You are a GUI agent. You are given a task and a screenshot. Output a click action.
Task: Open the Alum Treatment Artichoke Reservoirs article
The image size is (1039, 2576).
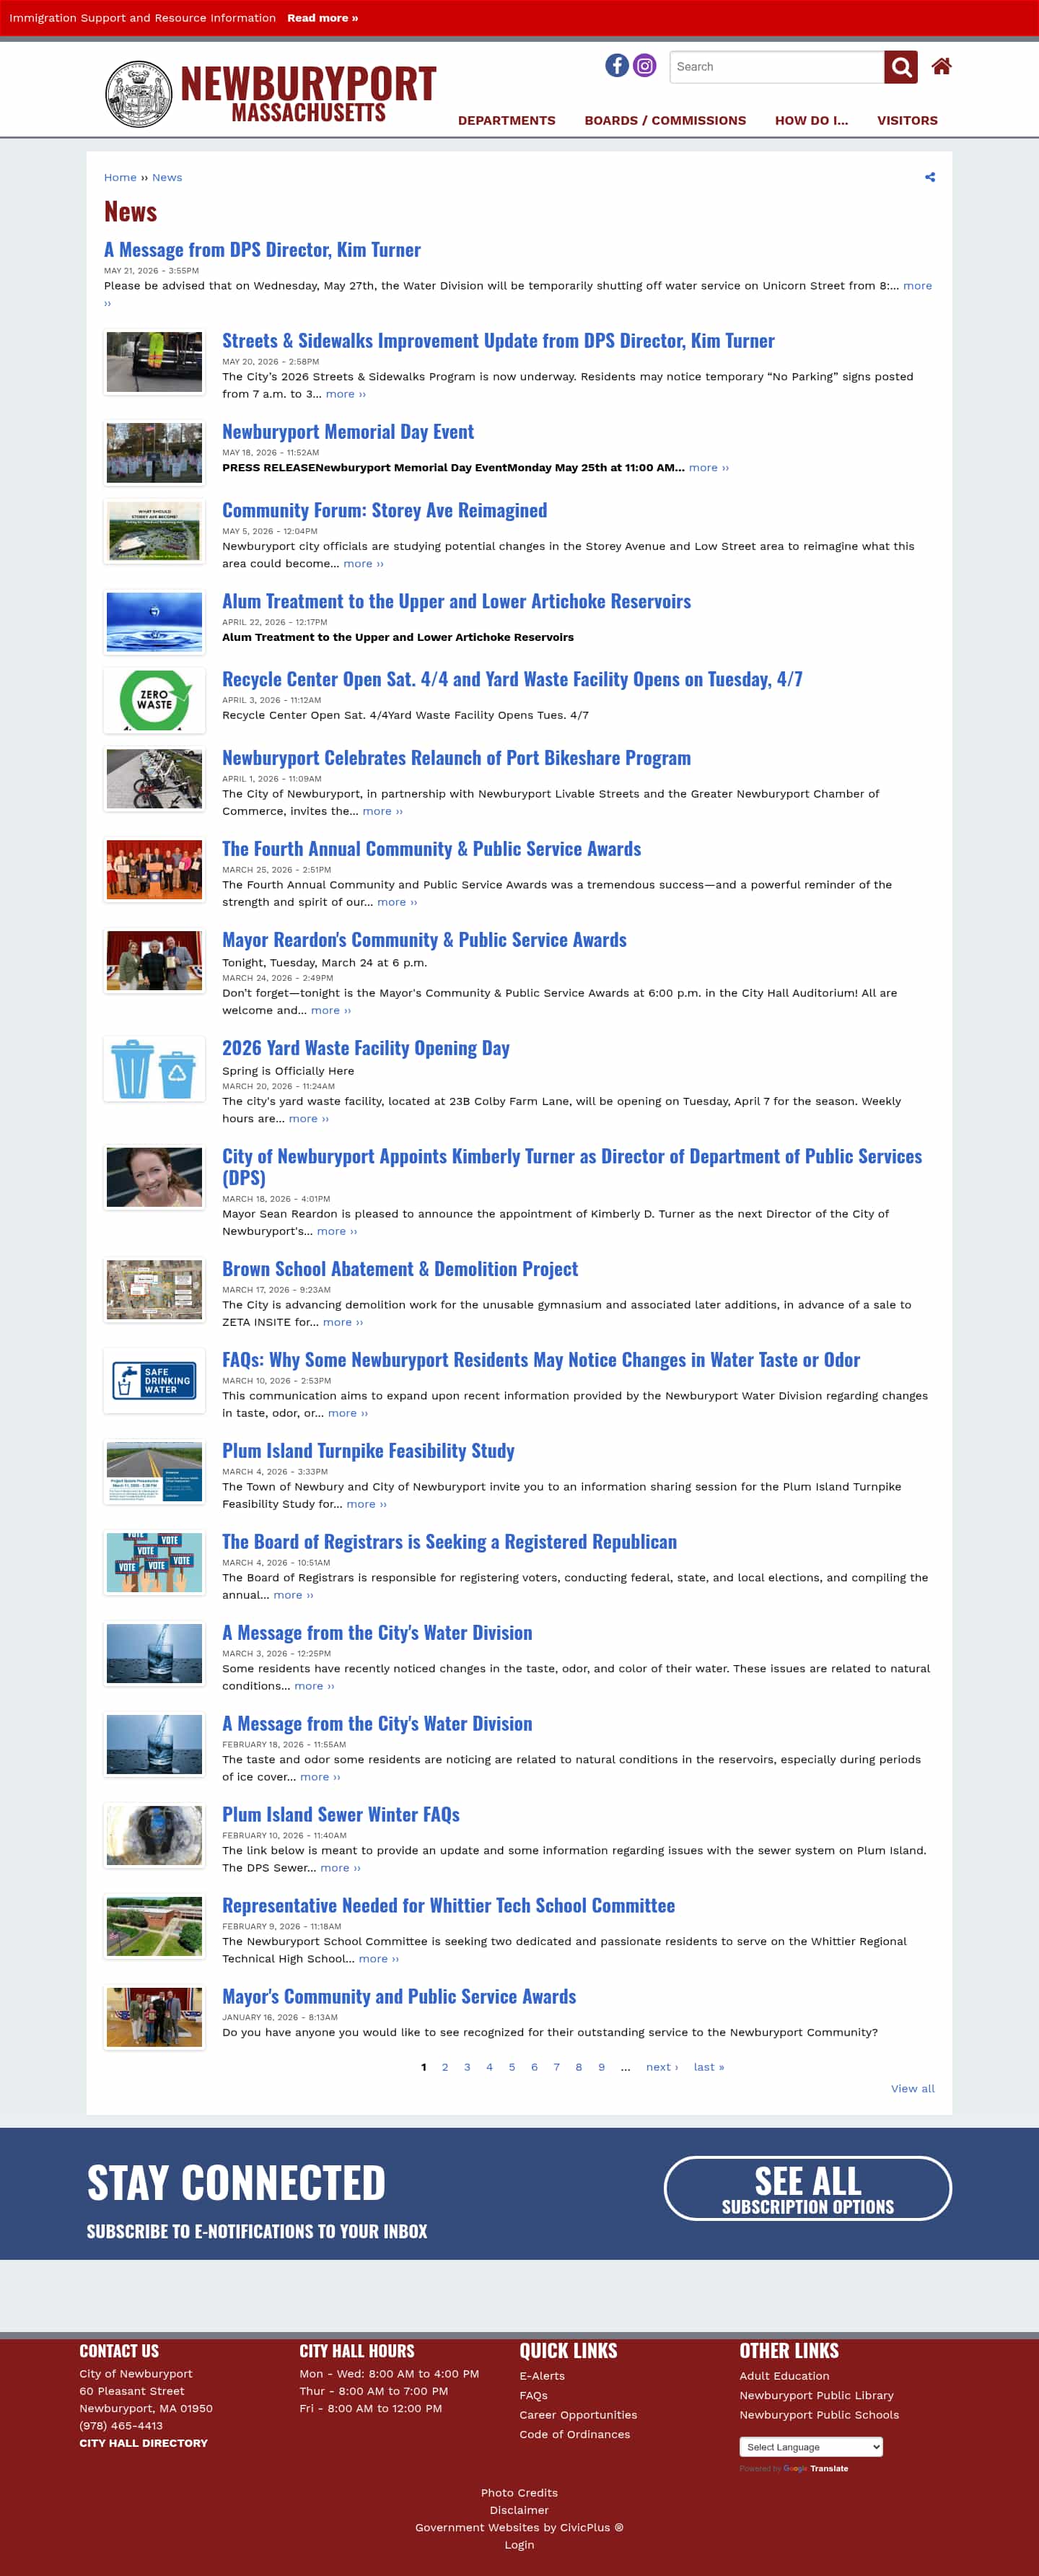pyautogui.click(x=456, y=601)
